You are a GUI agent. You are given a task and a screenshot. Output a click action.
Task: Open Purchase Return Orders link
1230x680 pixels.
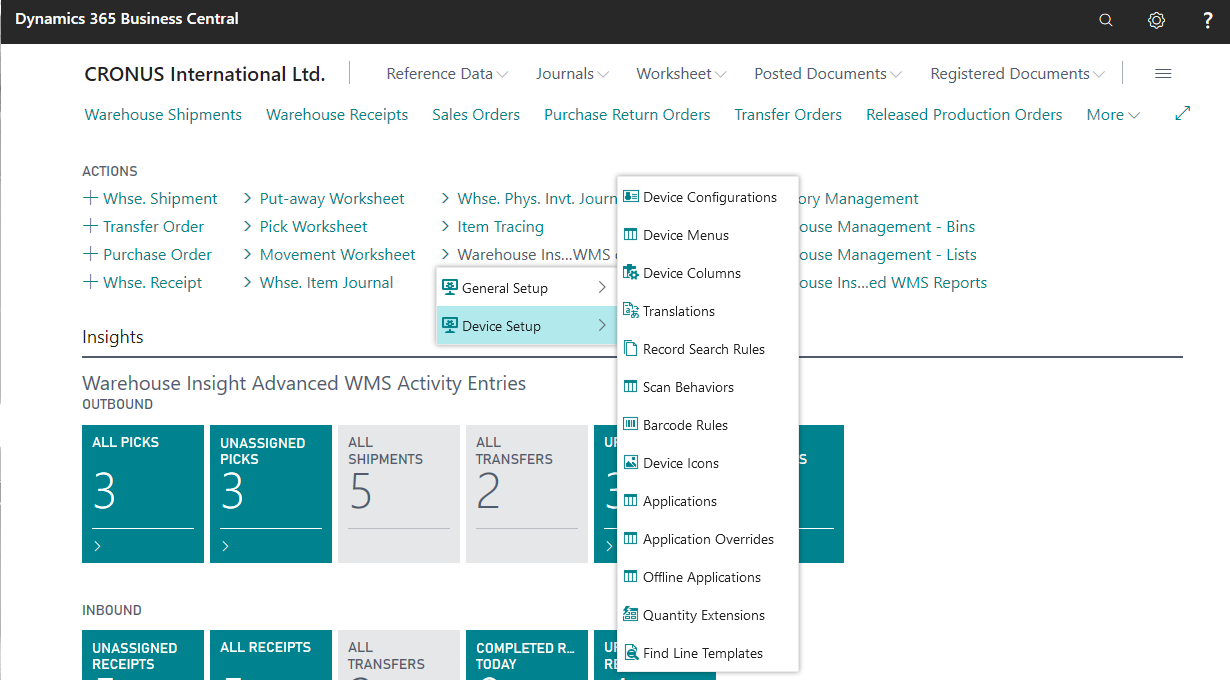(x=627, y=115)
